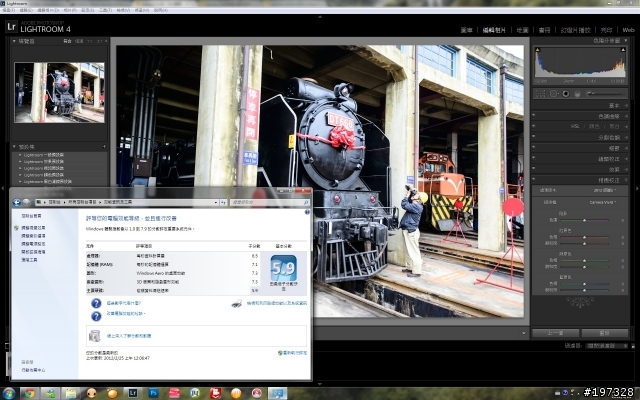Open the file explorer folder taskbar icon
This screenshot has height=400, width=640.
[x=71, y=393]
